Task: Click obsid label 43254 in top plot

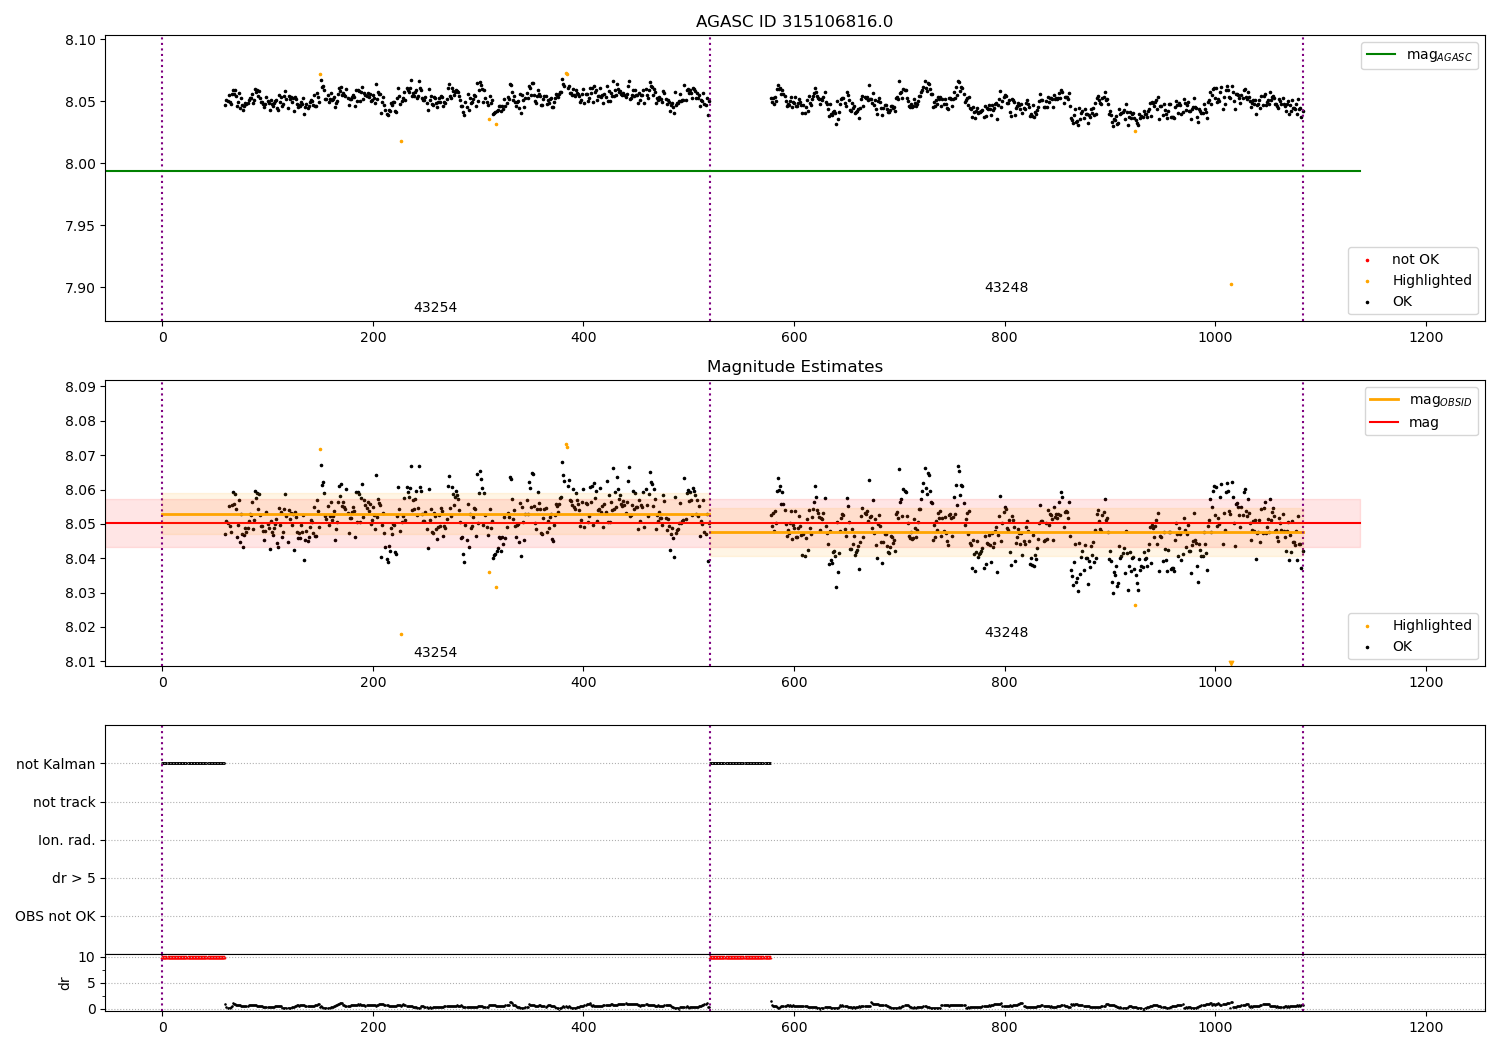Action: (435, 308)
